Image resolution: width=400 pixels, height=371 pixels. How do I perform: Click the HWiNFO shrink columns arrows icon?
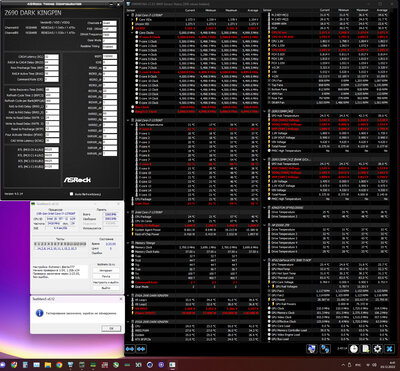pyautogui.click(x=141, y=349)
